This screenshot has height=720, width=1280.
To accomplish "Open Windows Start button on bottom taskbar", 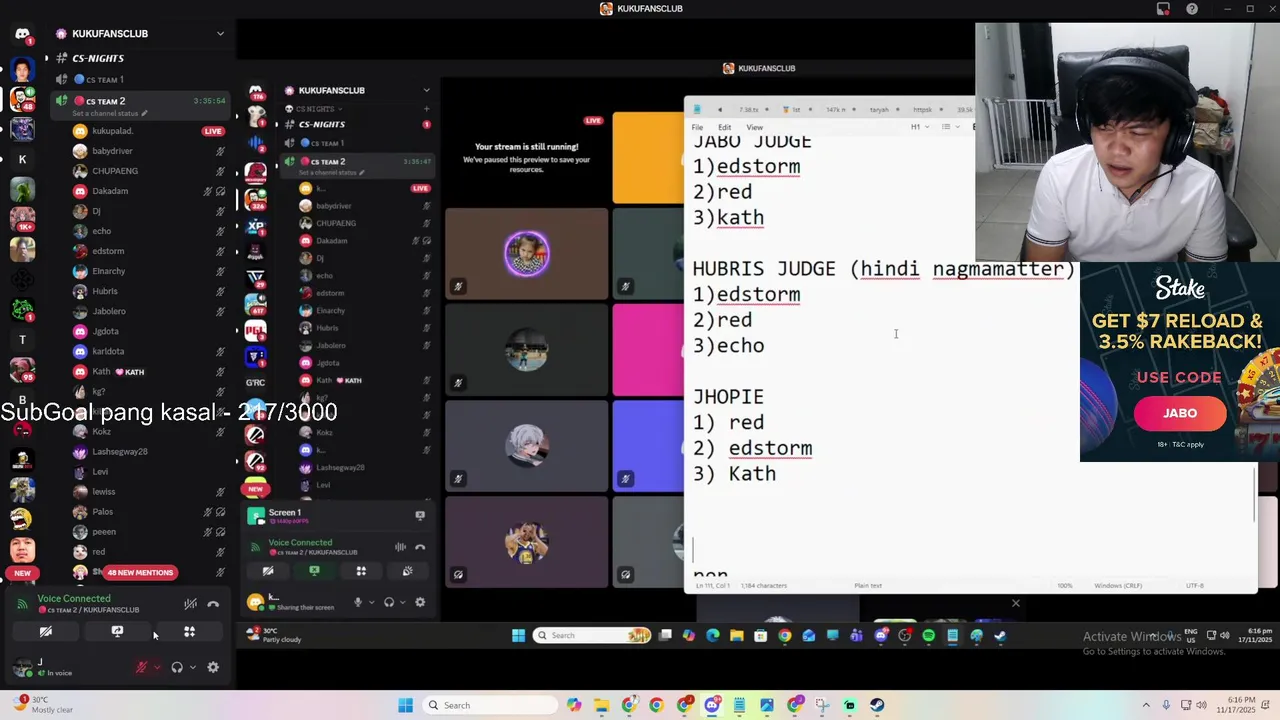I will 406,705.
